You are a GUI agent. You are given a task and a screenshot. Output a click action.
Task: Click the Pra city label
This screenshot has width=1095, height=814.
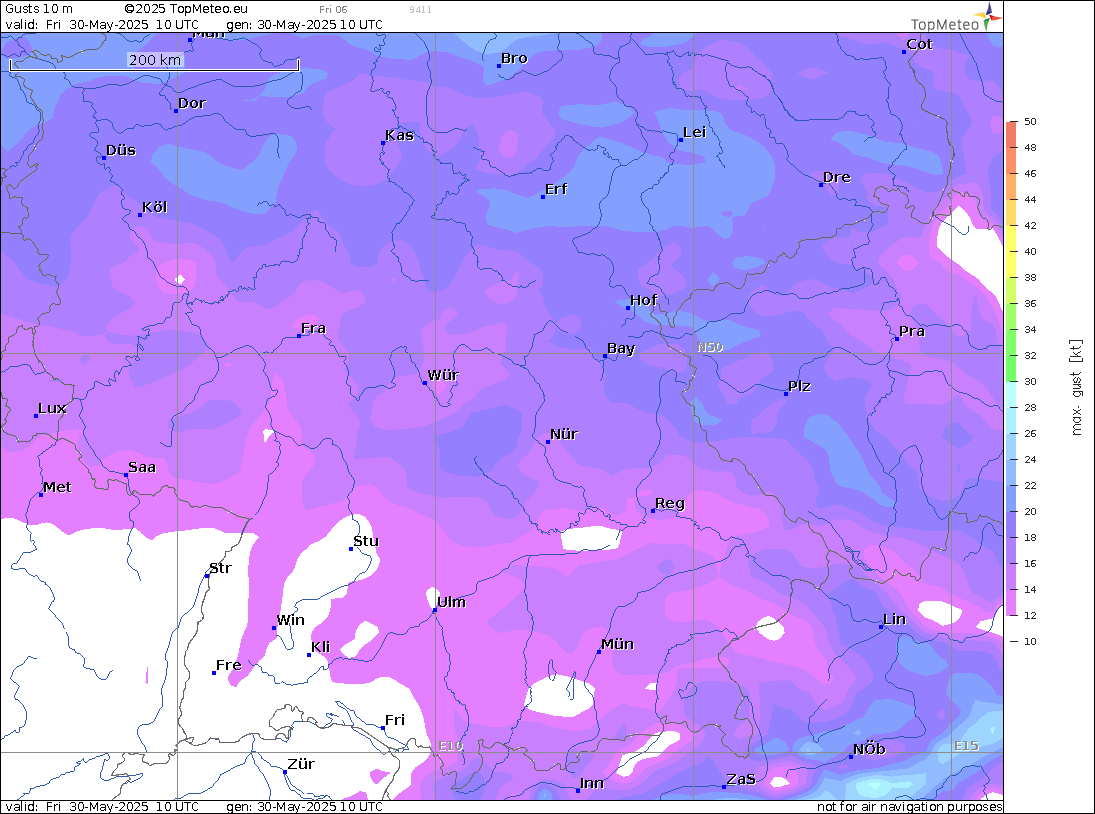point(911,332)
